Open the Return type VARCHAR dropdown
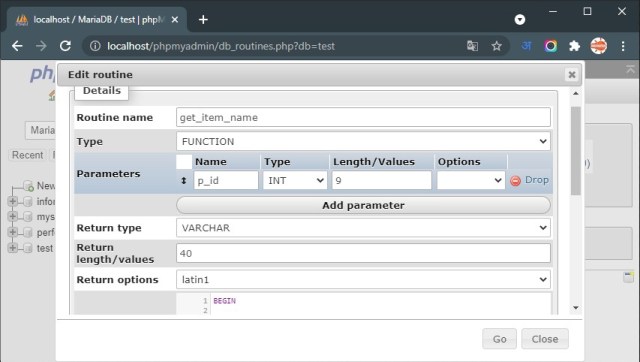Viewport: 640px width, 362px height. click(363, 228)
